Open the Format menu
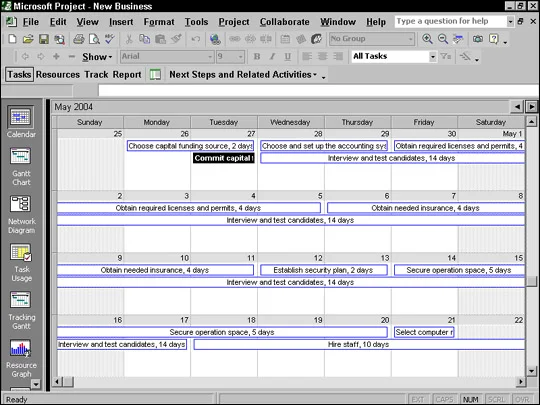The width and height of the screenshot is (540, 405). (159, 22)
